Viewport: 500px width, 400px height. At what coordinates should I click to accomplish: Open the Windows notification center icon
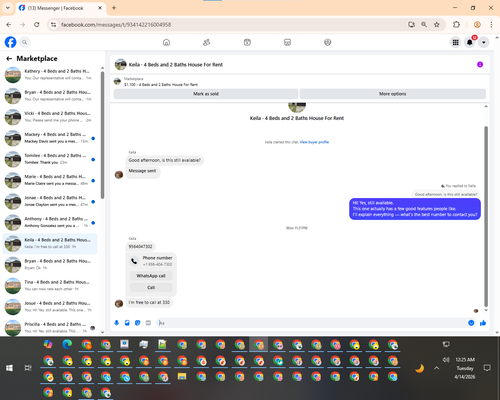pos(487,368)
